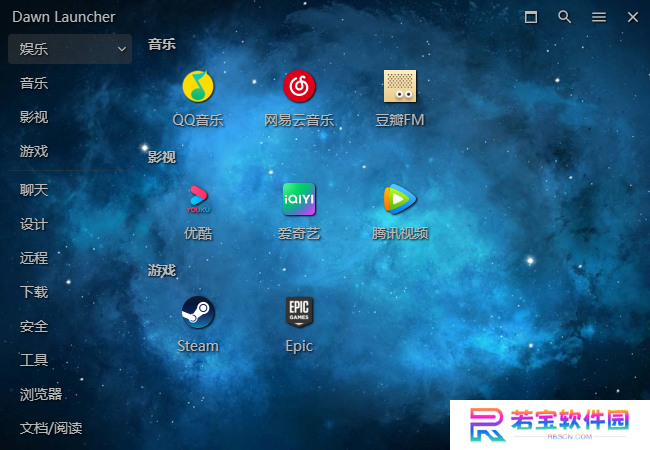Click the 音乐 section heading in content area

pyautogui.click(x=162, y=44)
